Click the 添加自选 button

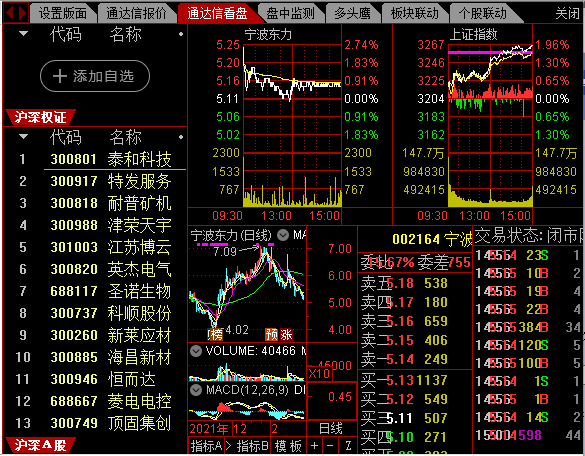95,76
